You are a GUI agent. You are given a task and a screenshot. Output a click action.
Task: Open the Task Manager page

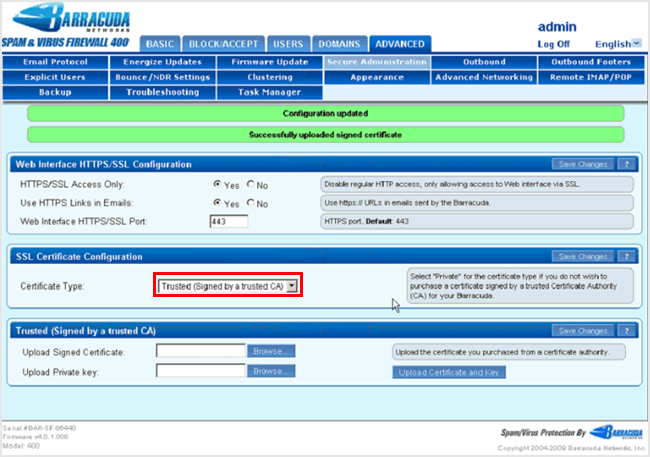[269, 92]
